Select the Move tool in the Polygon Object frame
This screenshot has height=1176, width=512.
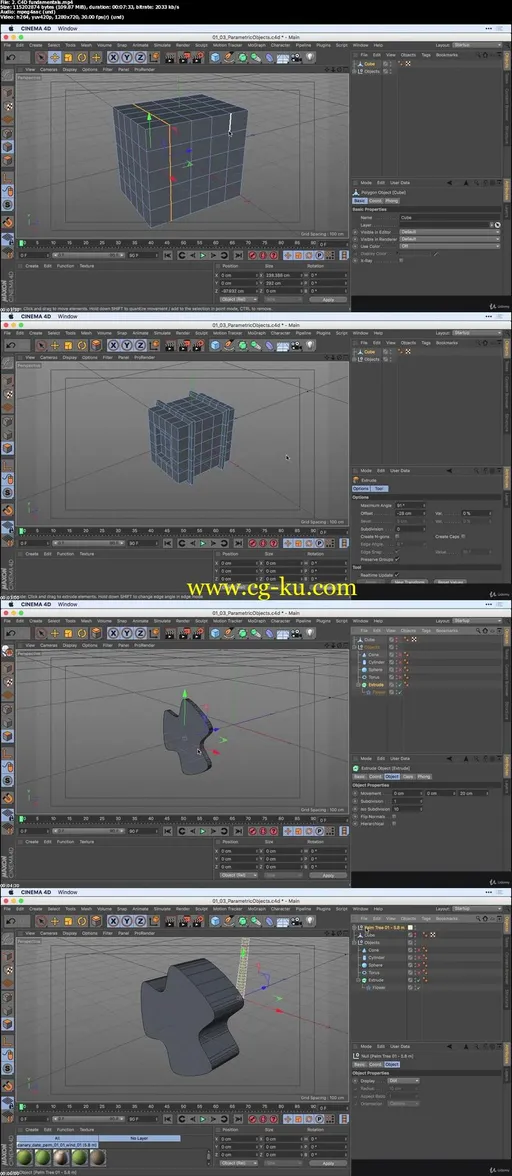click(x=55, y=57)
